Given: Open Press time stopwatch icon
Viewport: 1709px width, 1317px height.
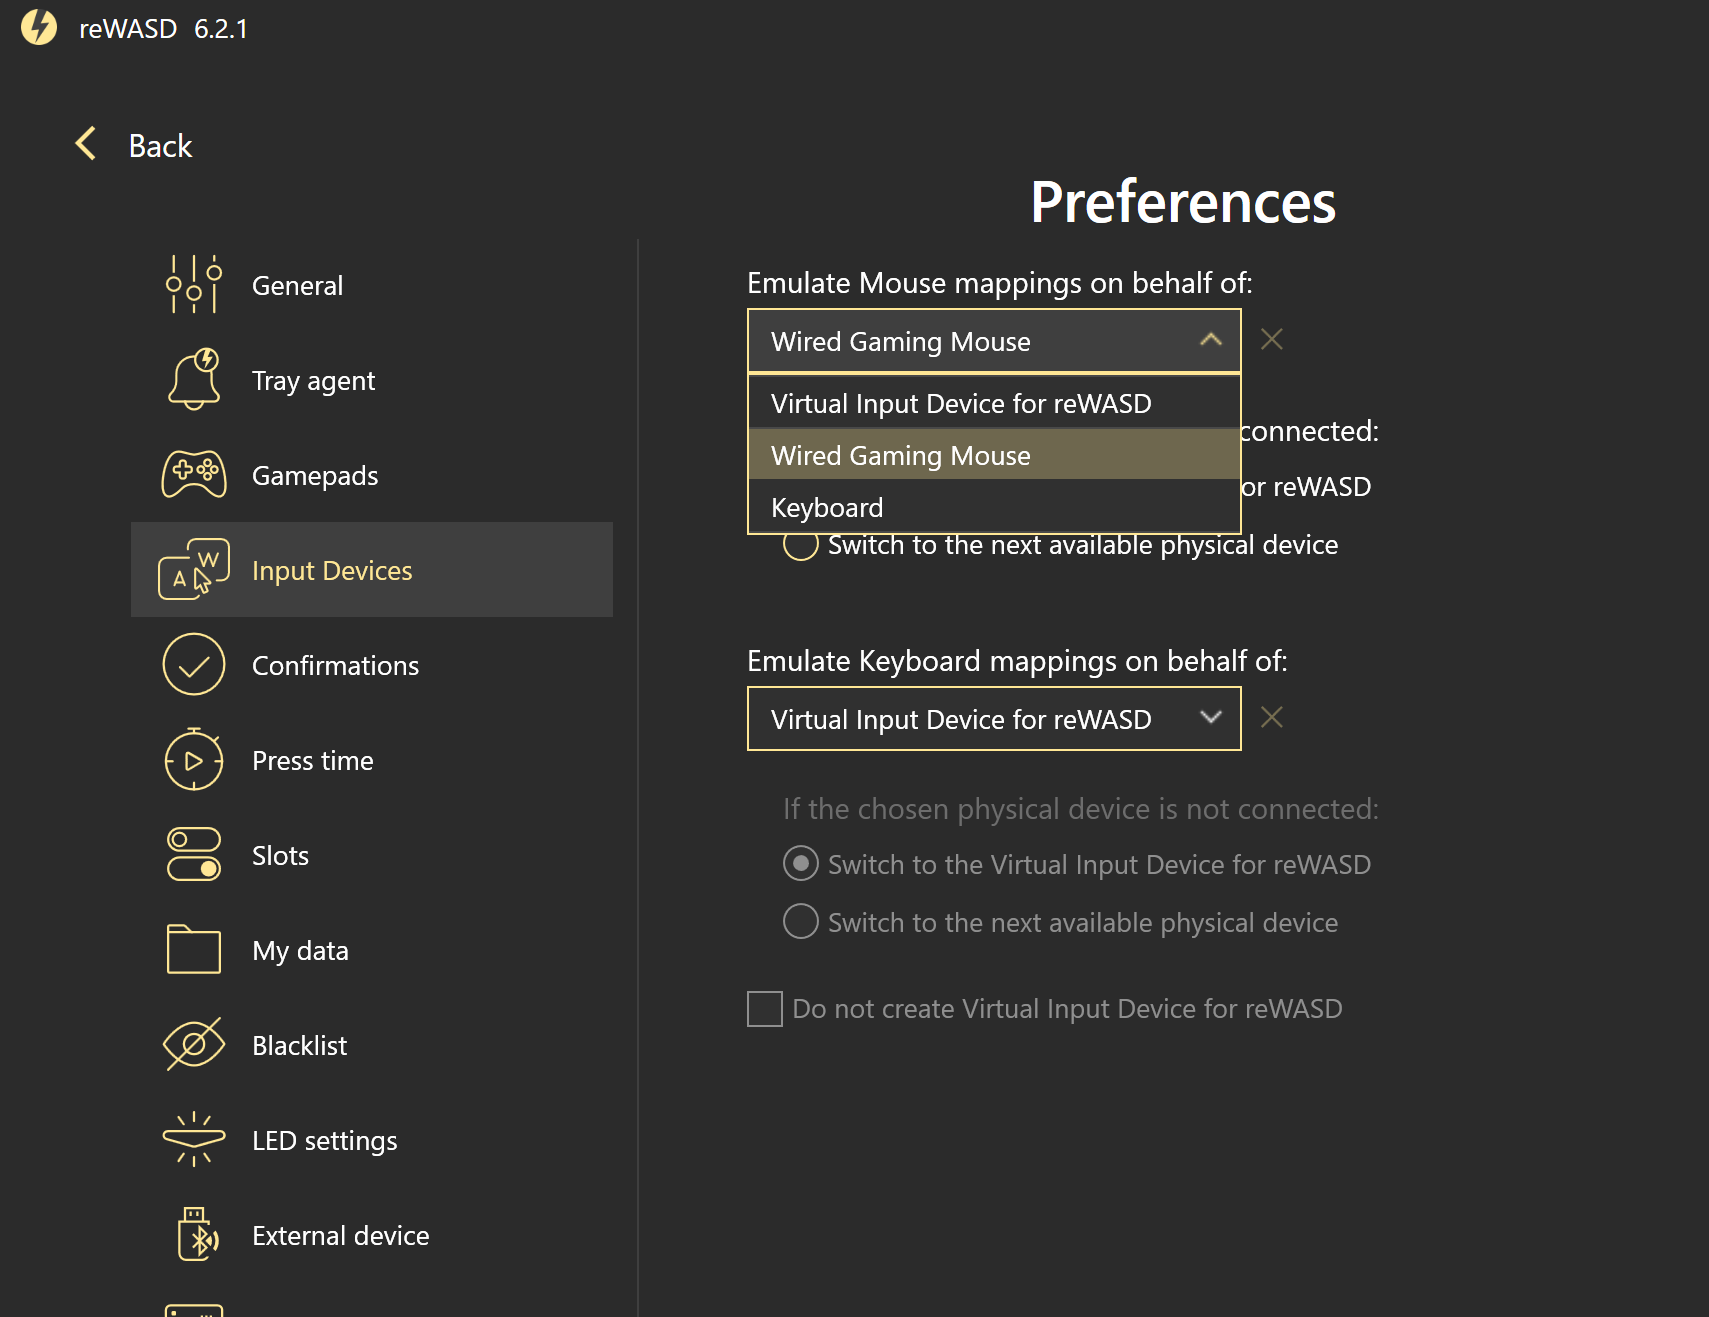Looking at the screenshot, I should click(194, 760).
